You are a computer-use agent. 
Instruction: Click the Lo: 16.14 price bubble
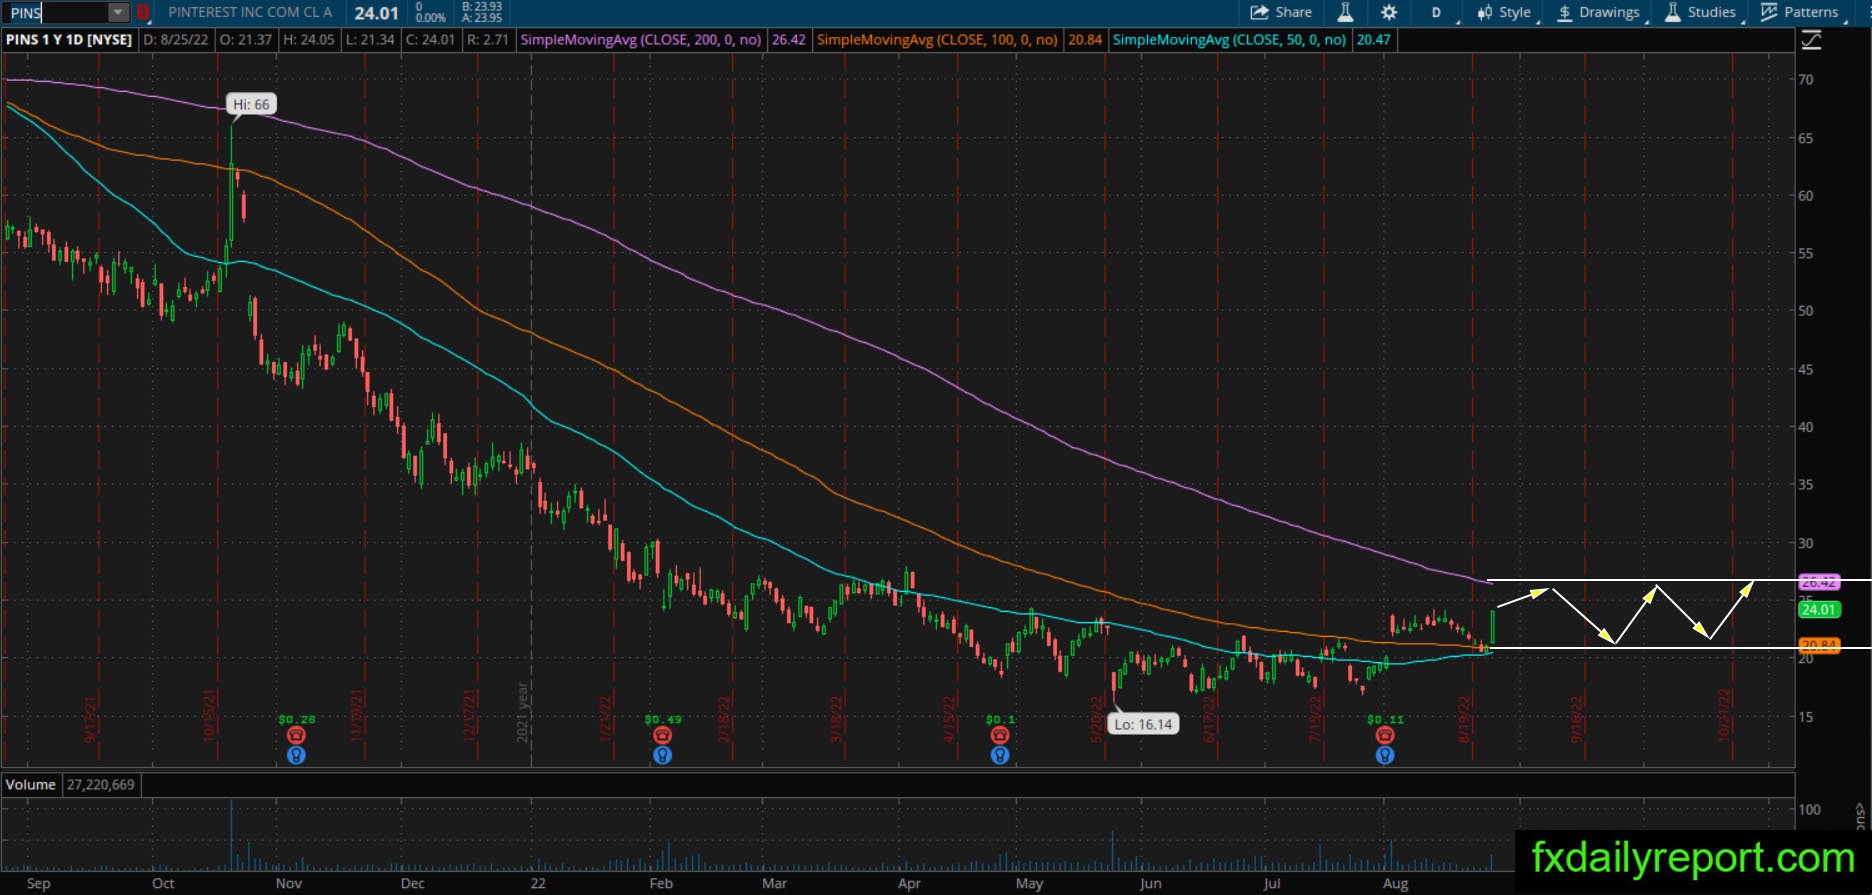click(x=1143, y=724)
